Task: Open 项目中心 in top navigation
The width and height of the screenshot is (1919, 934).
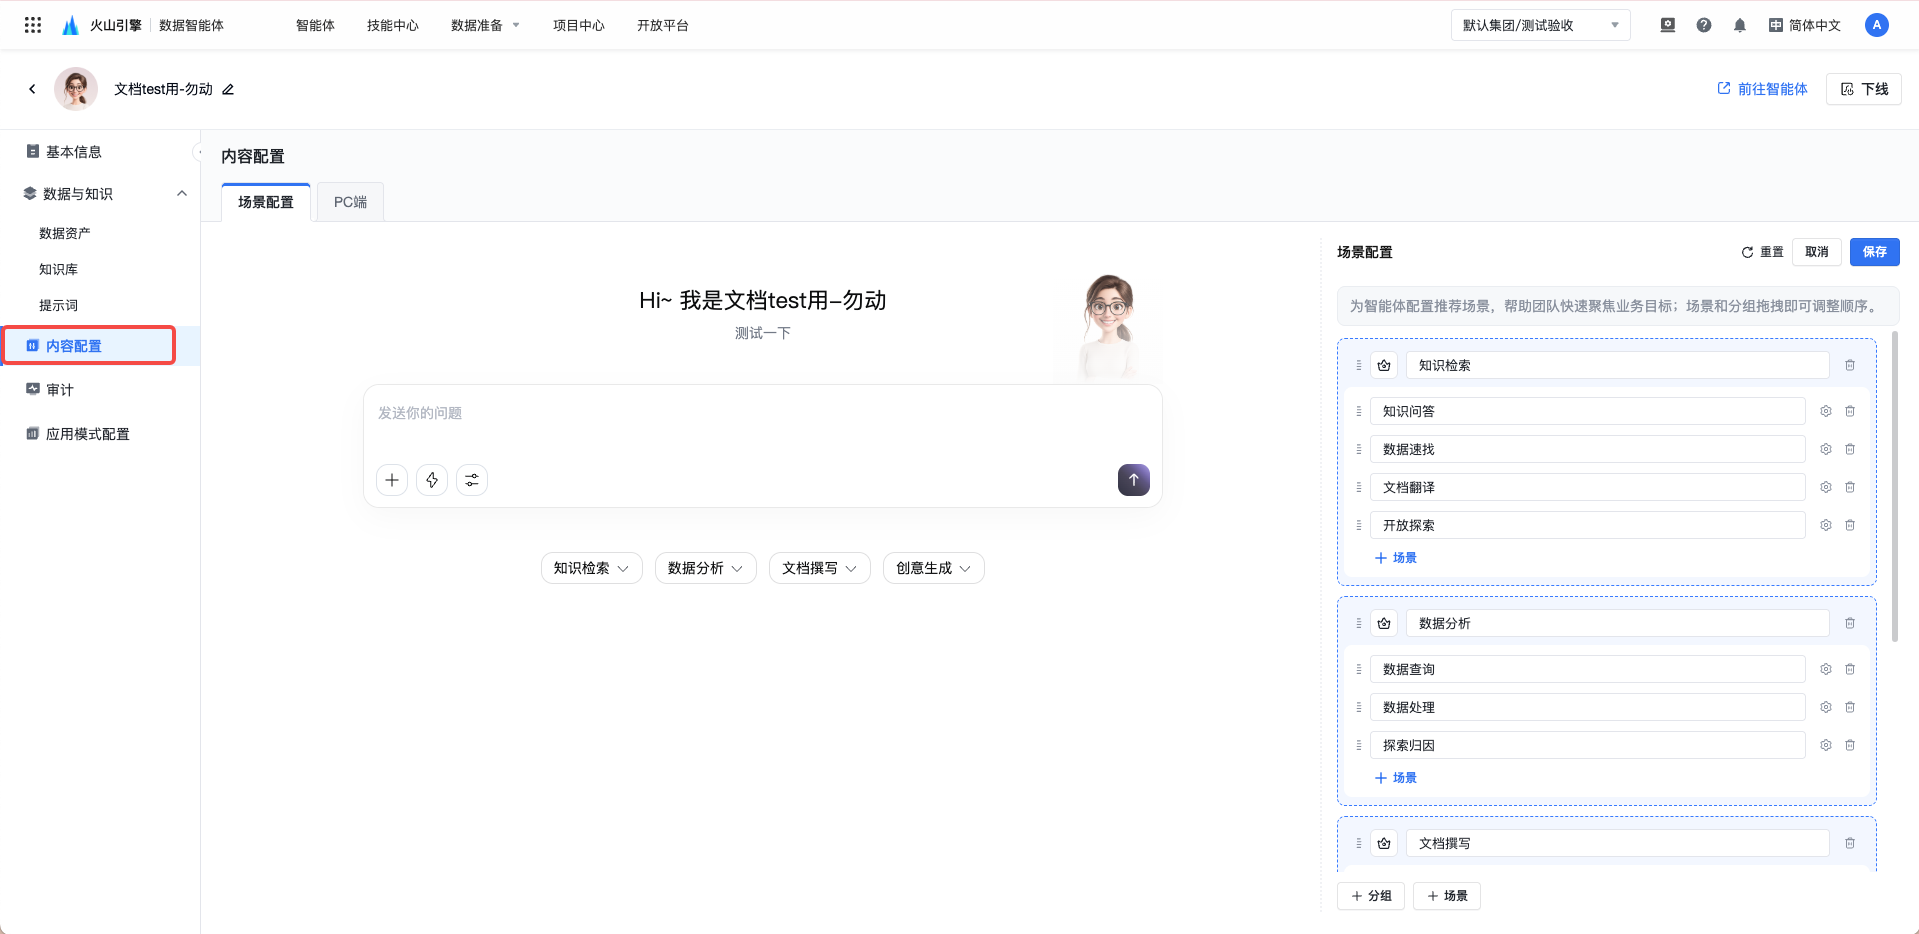Action: [x=579, y=25]
